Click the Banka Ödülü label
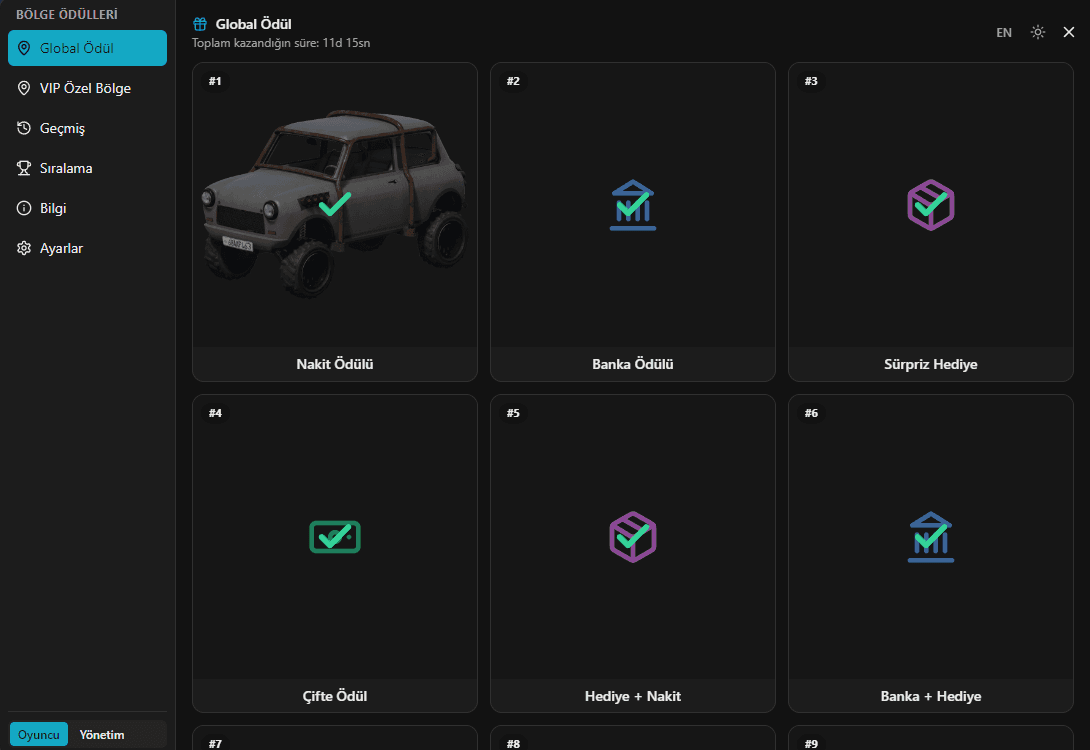 [x=633, y=364]
